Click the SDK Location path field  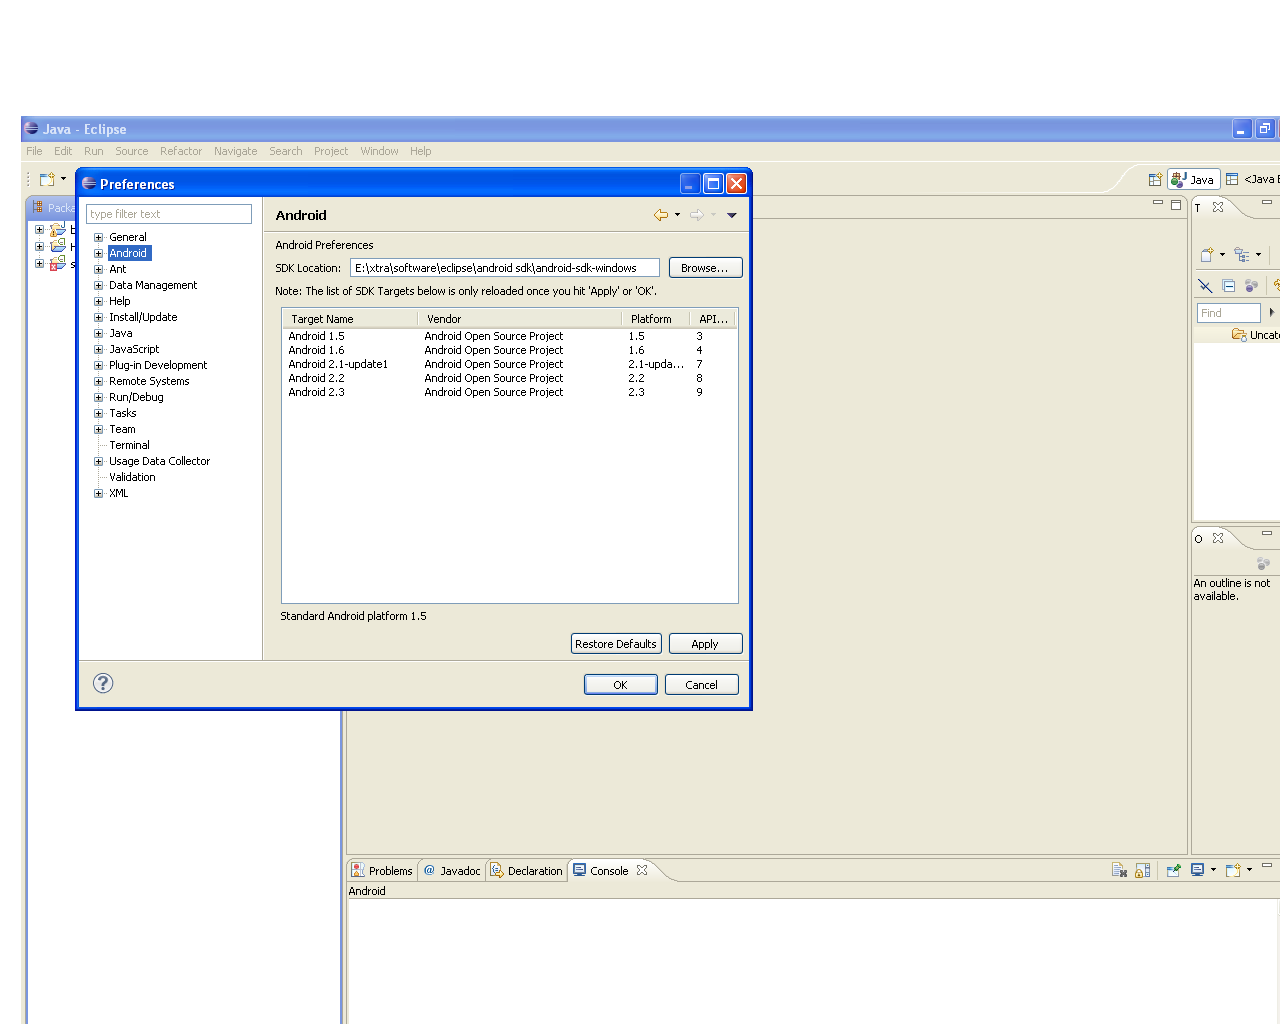point(505,268)
